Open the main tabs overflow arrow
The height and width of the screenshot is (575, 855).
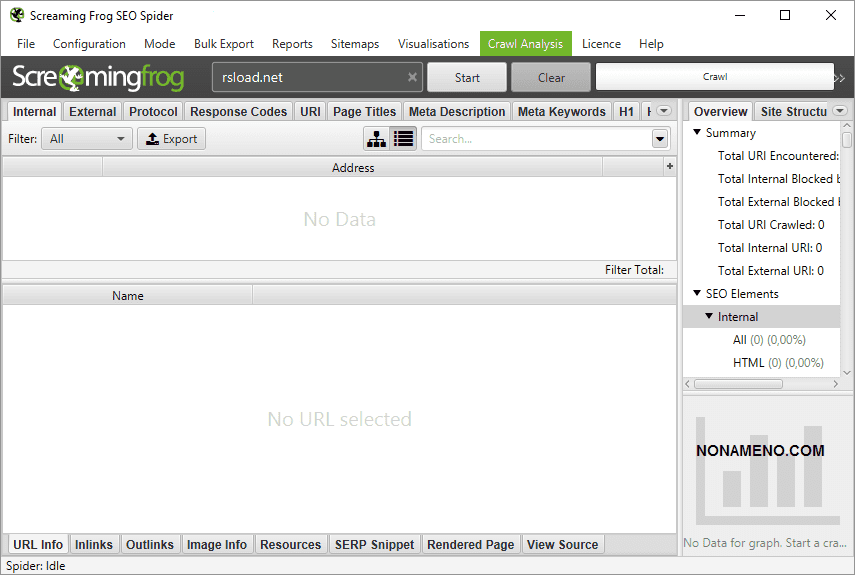(x=664, y=111)
